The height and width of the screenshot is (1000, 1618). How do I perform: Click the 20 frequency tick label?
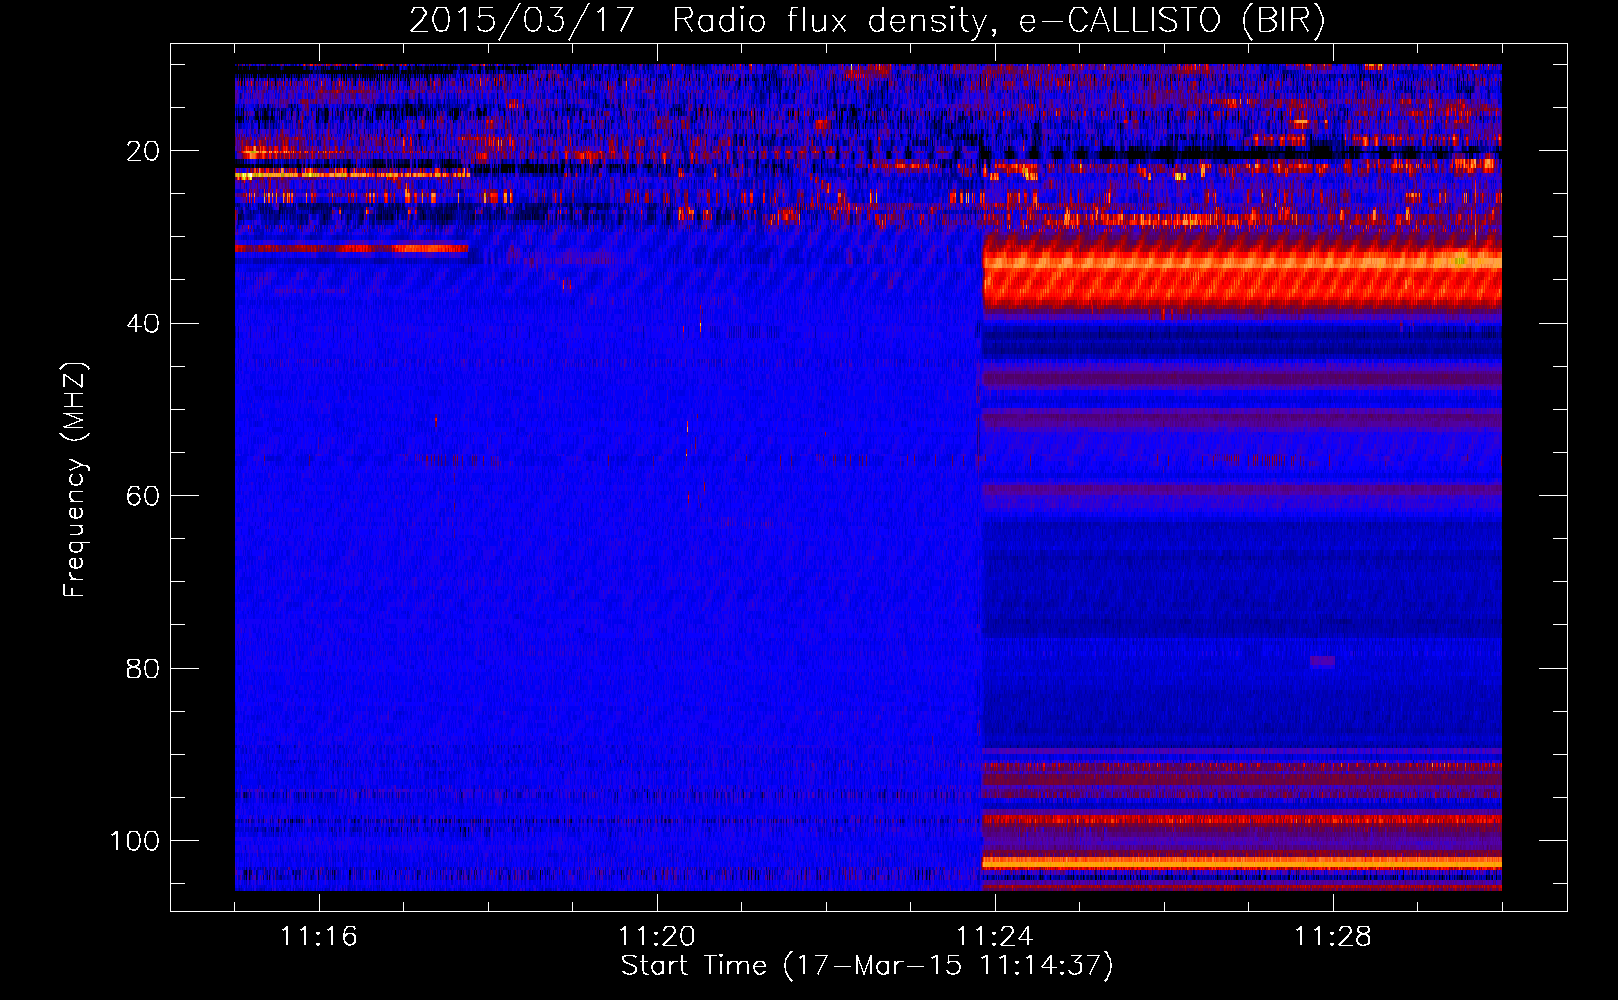point(143,151)
